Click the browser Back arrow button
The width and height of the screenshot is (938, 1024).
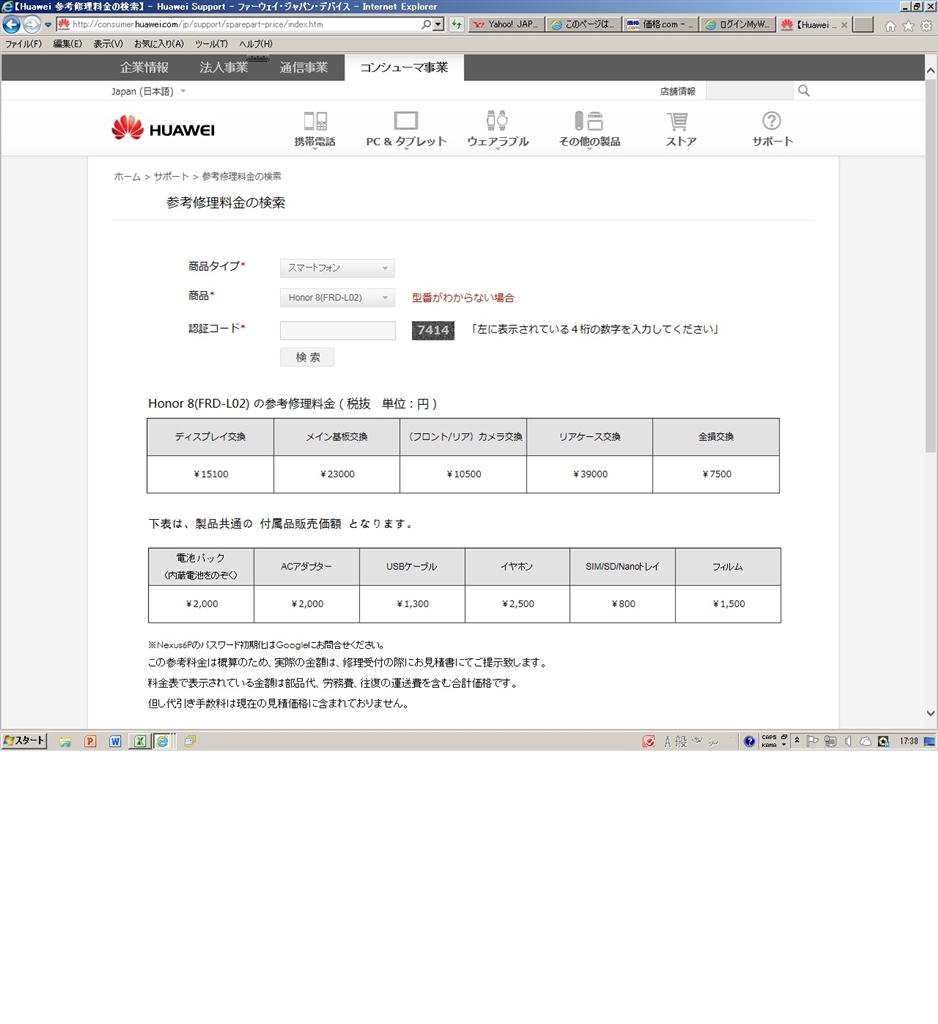(x=12, y=25)
